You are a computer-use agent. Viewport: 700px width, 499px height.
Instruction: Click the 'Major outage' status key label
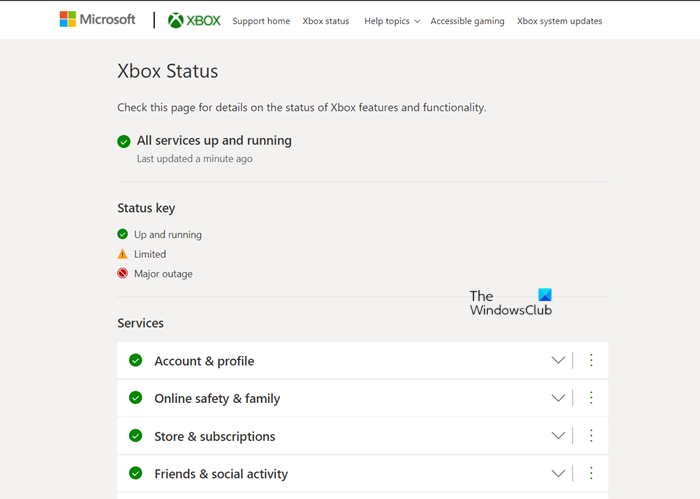click(x=163, y=274)
